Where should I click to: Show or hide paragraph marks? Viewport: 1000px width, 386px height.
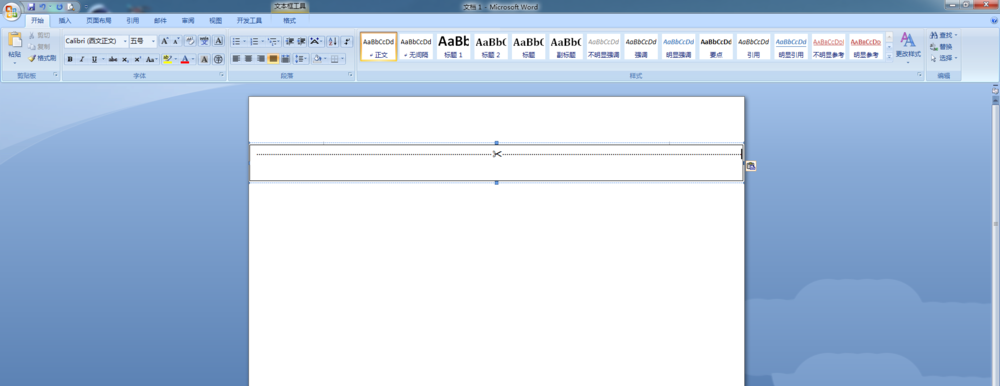(346, 41)
